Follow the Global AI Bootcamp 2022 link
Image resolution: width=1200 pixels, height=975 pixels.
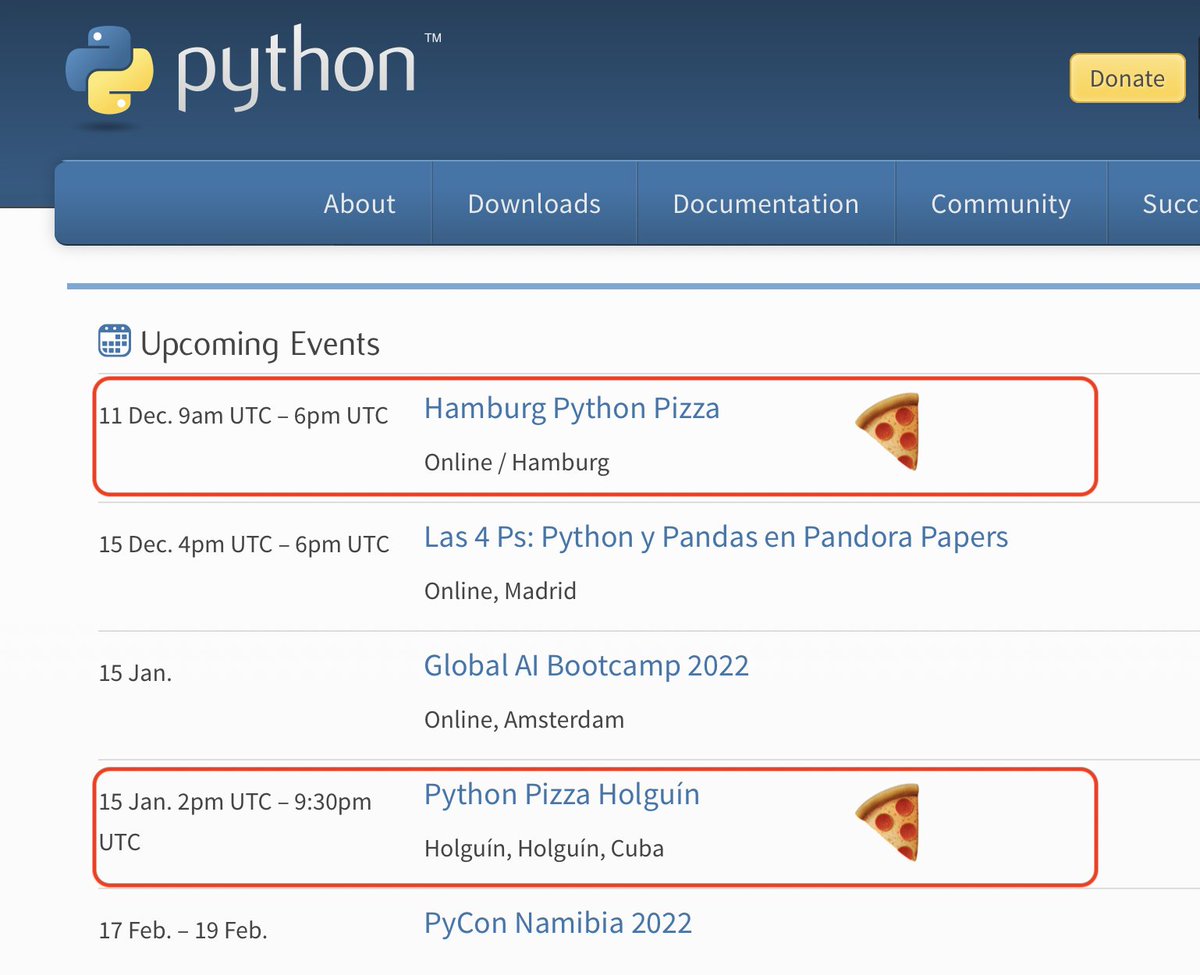pos(586,665)
